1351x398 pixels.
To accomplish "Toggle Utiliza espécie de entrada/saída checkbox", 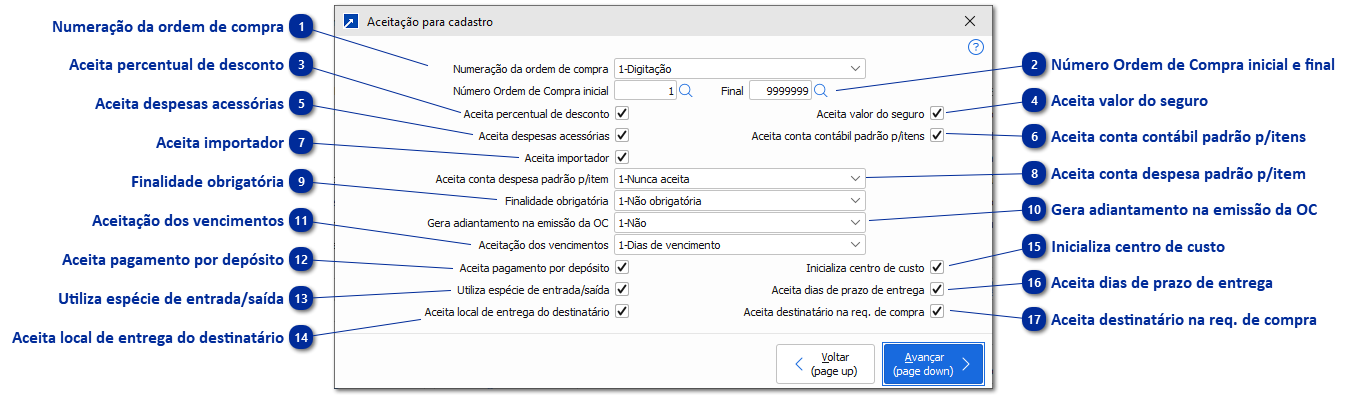I will [x=622, y=289].
